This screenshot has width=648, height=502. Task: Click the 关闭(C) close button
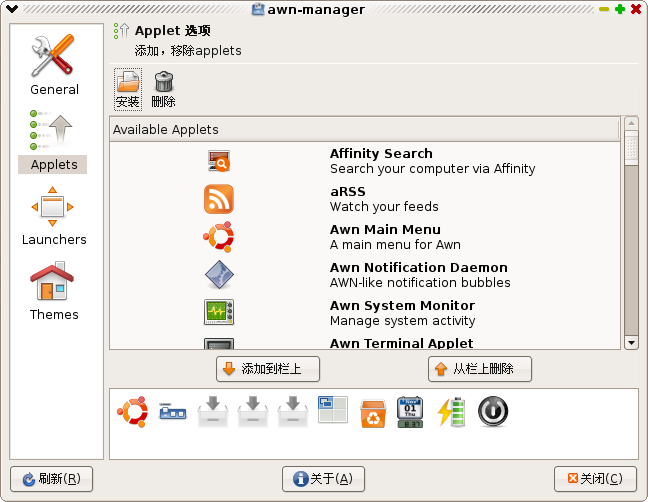coord(595,479)
